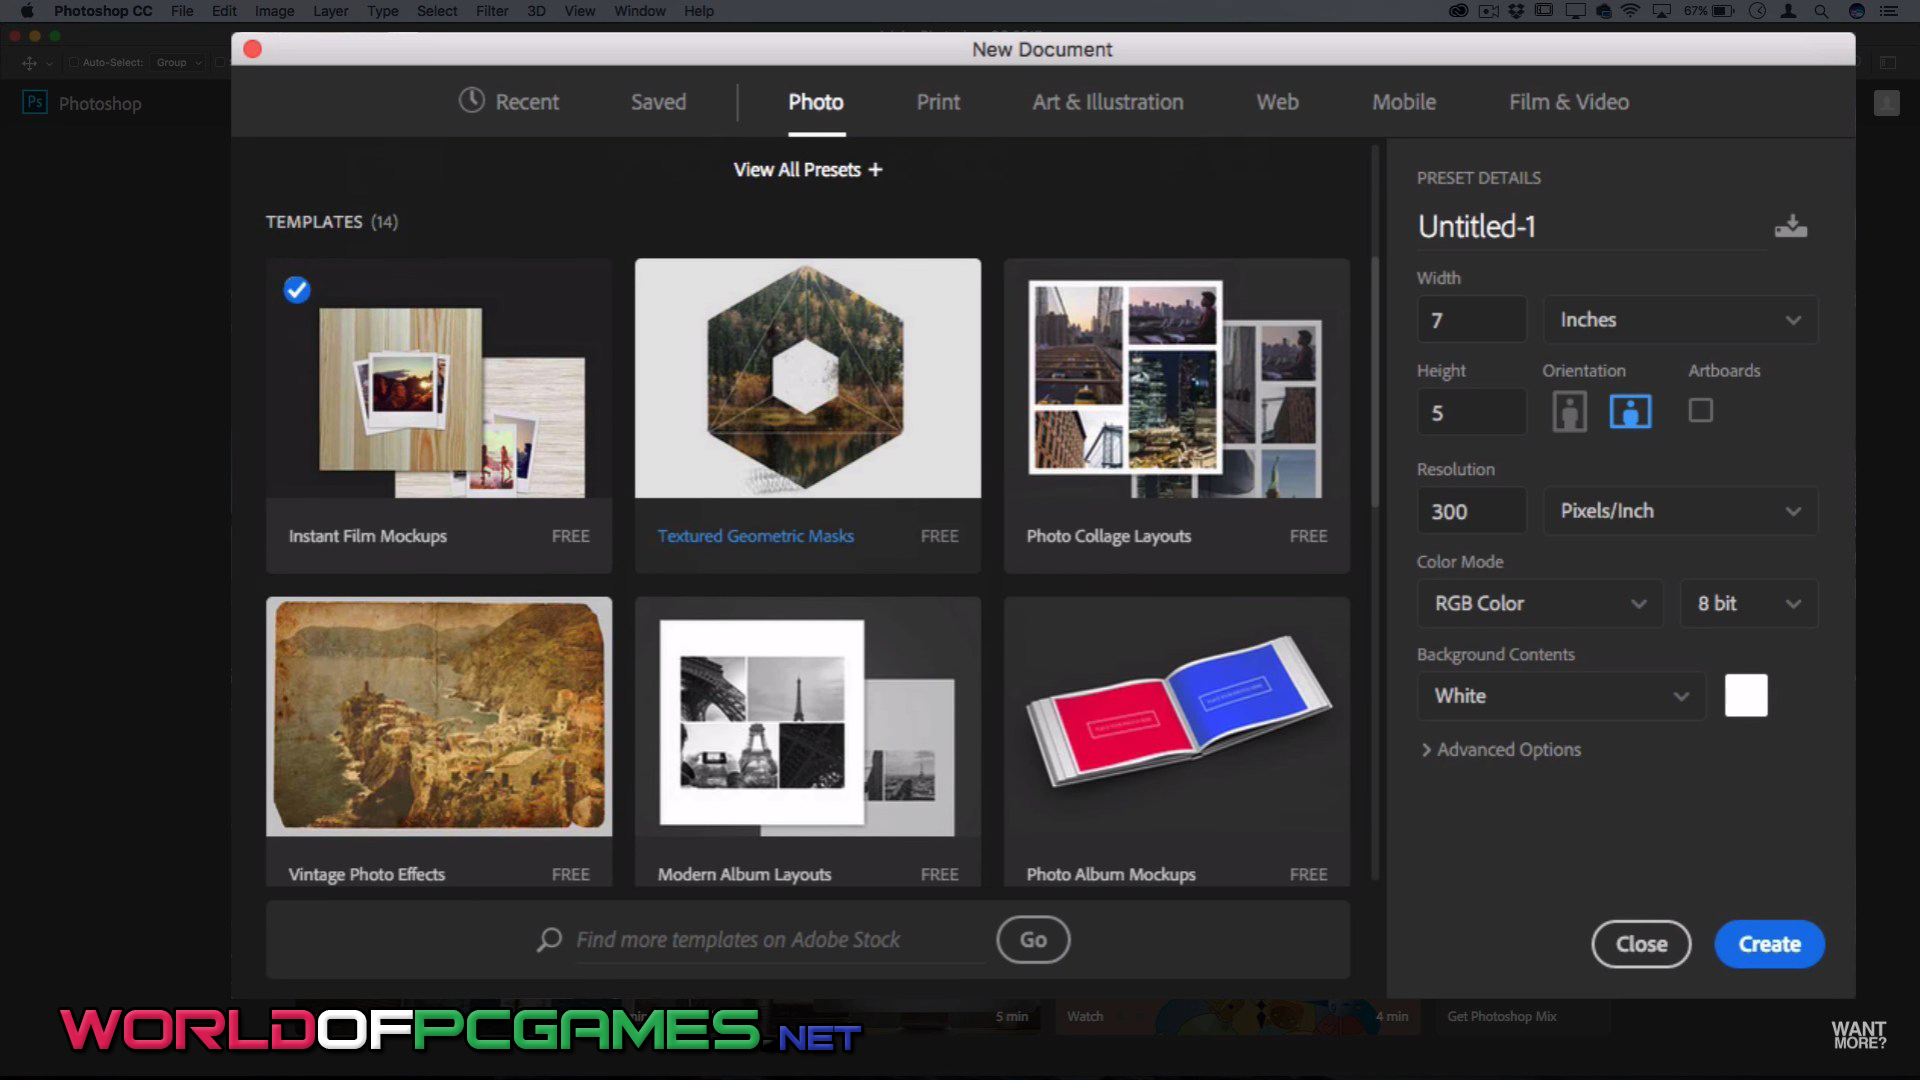Enable the Artboards checkbox
The height and width of the screenshot is (1080, 1920).
coord(1700,410)
